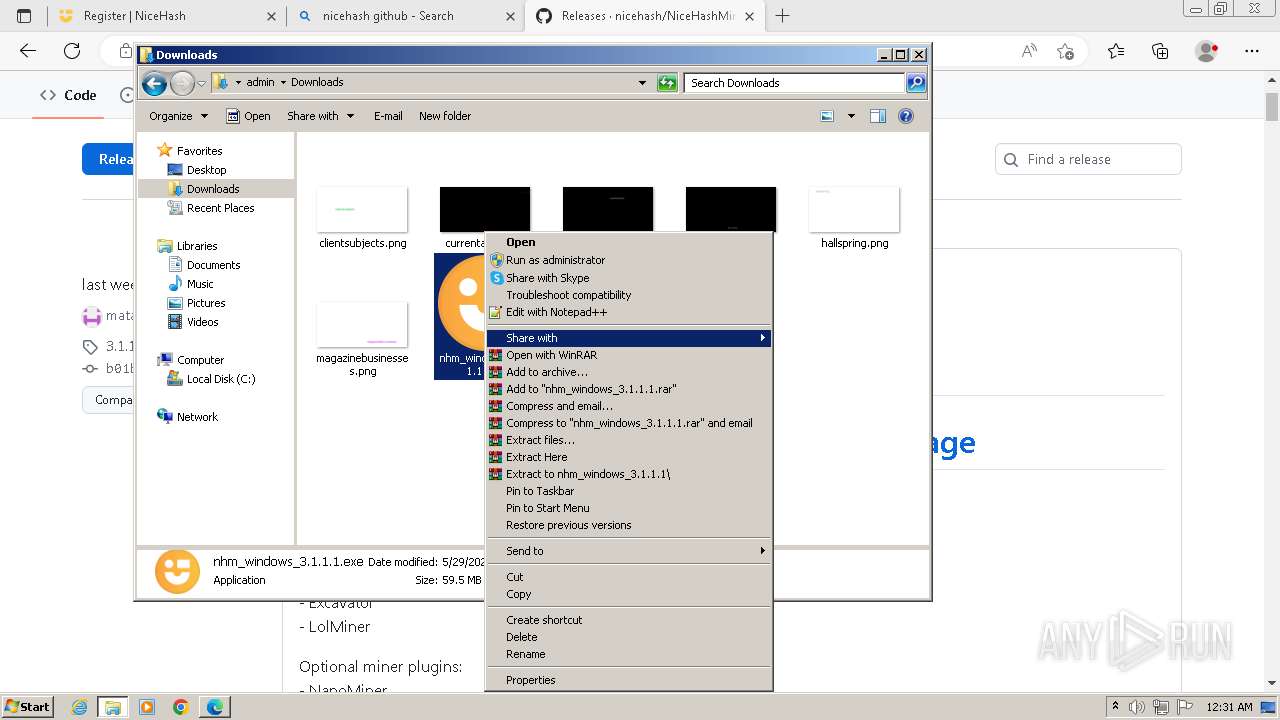Select magazinebusinesses.png file

point(362,340)
